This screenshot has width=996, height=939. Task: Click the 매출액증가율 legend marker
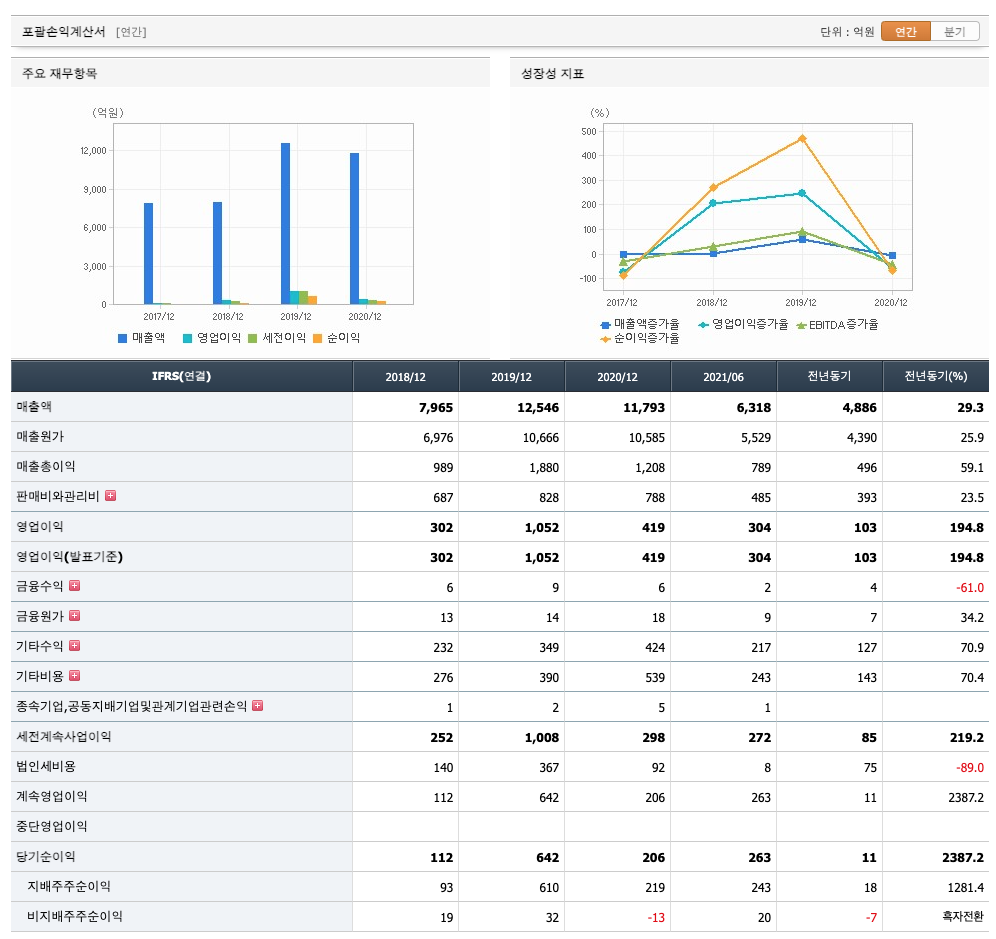coord(605,325)
